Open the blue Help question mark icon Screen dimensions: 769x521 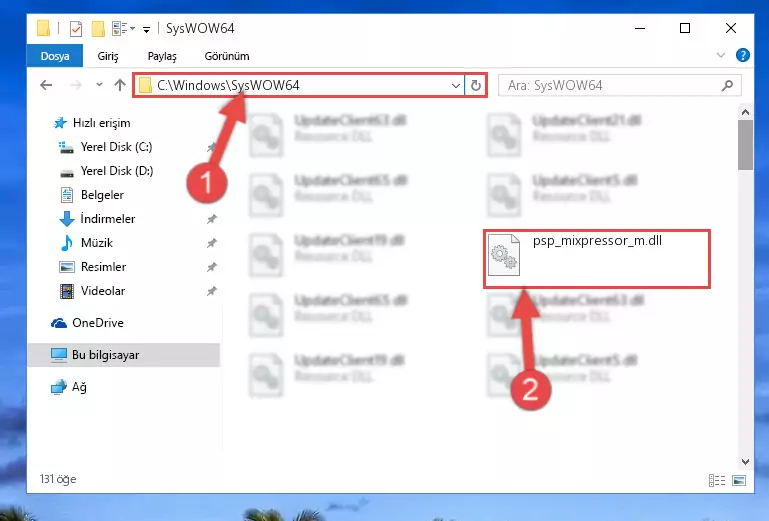[743, 55]
